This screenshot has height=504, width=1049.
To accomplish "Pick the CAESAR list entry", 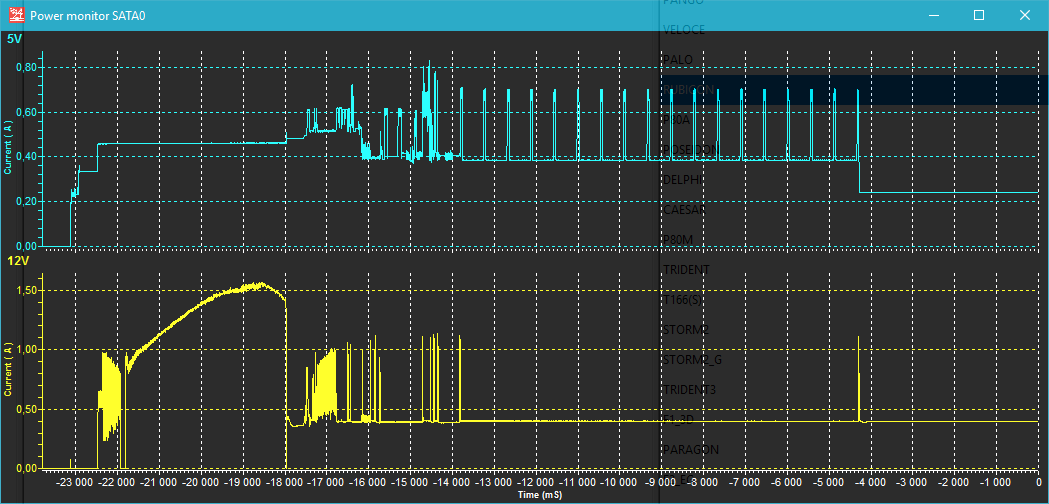I will click(x=684, y=210).
